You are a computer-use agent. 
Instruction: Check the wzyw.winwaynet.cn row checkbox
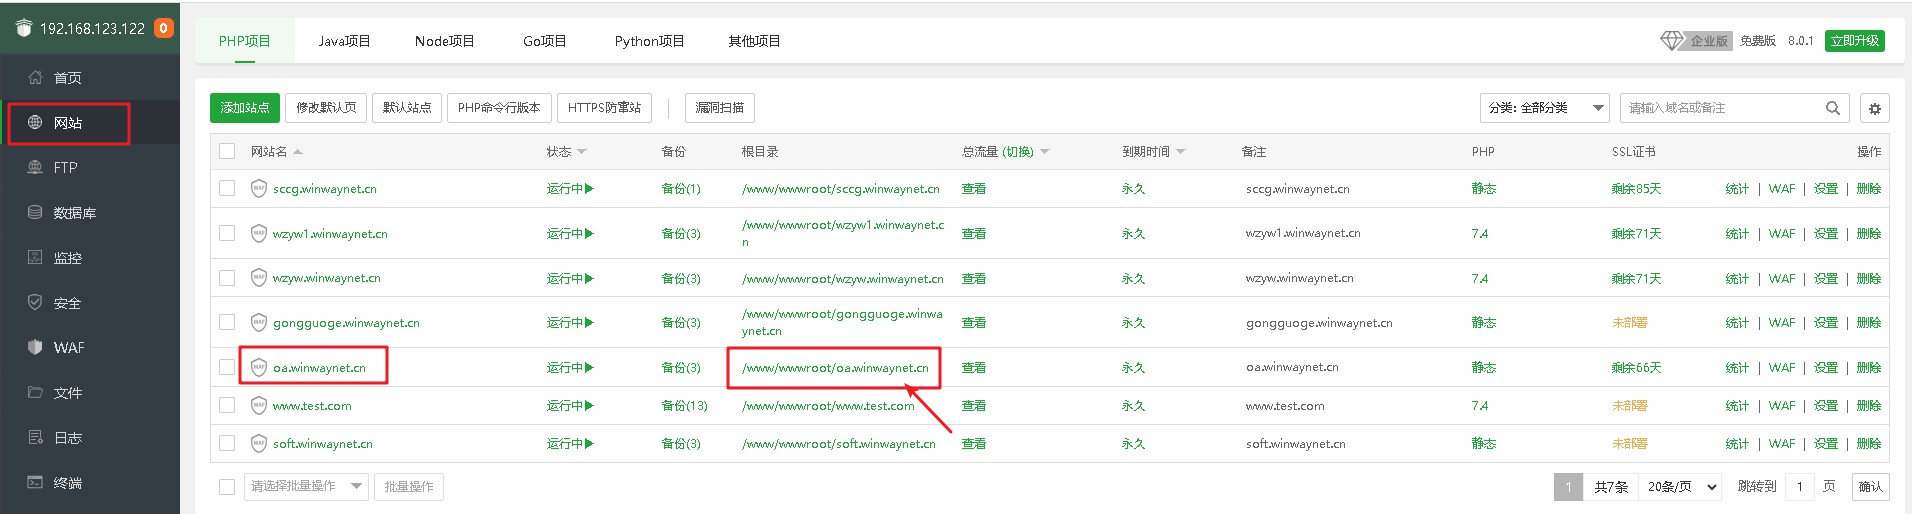[227, 278]
